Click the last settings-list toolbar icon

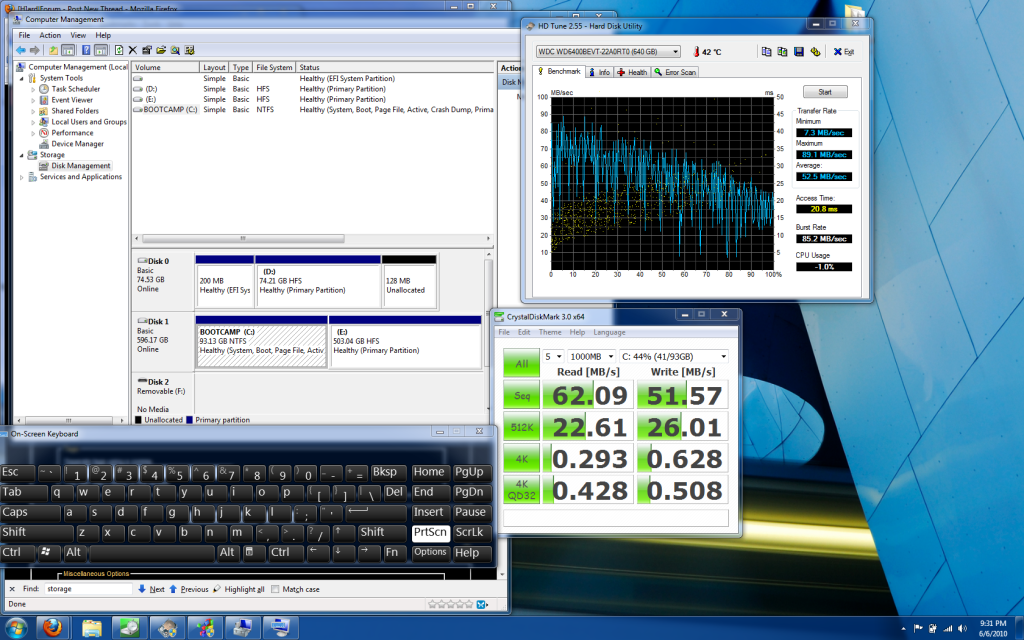189,50
